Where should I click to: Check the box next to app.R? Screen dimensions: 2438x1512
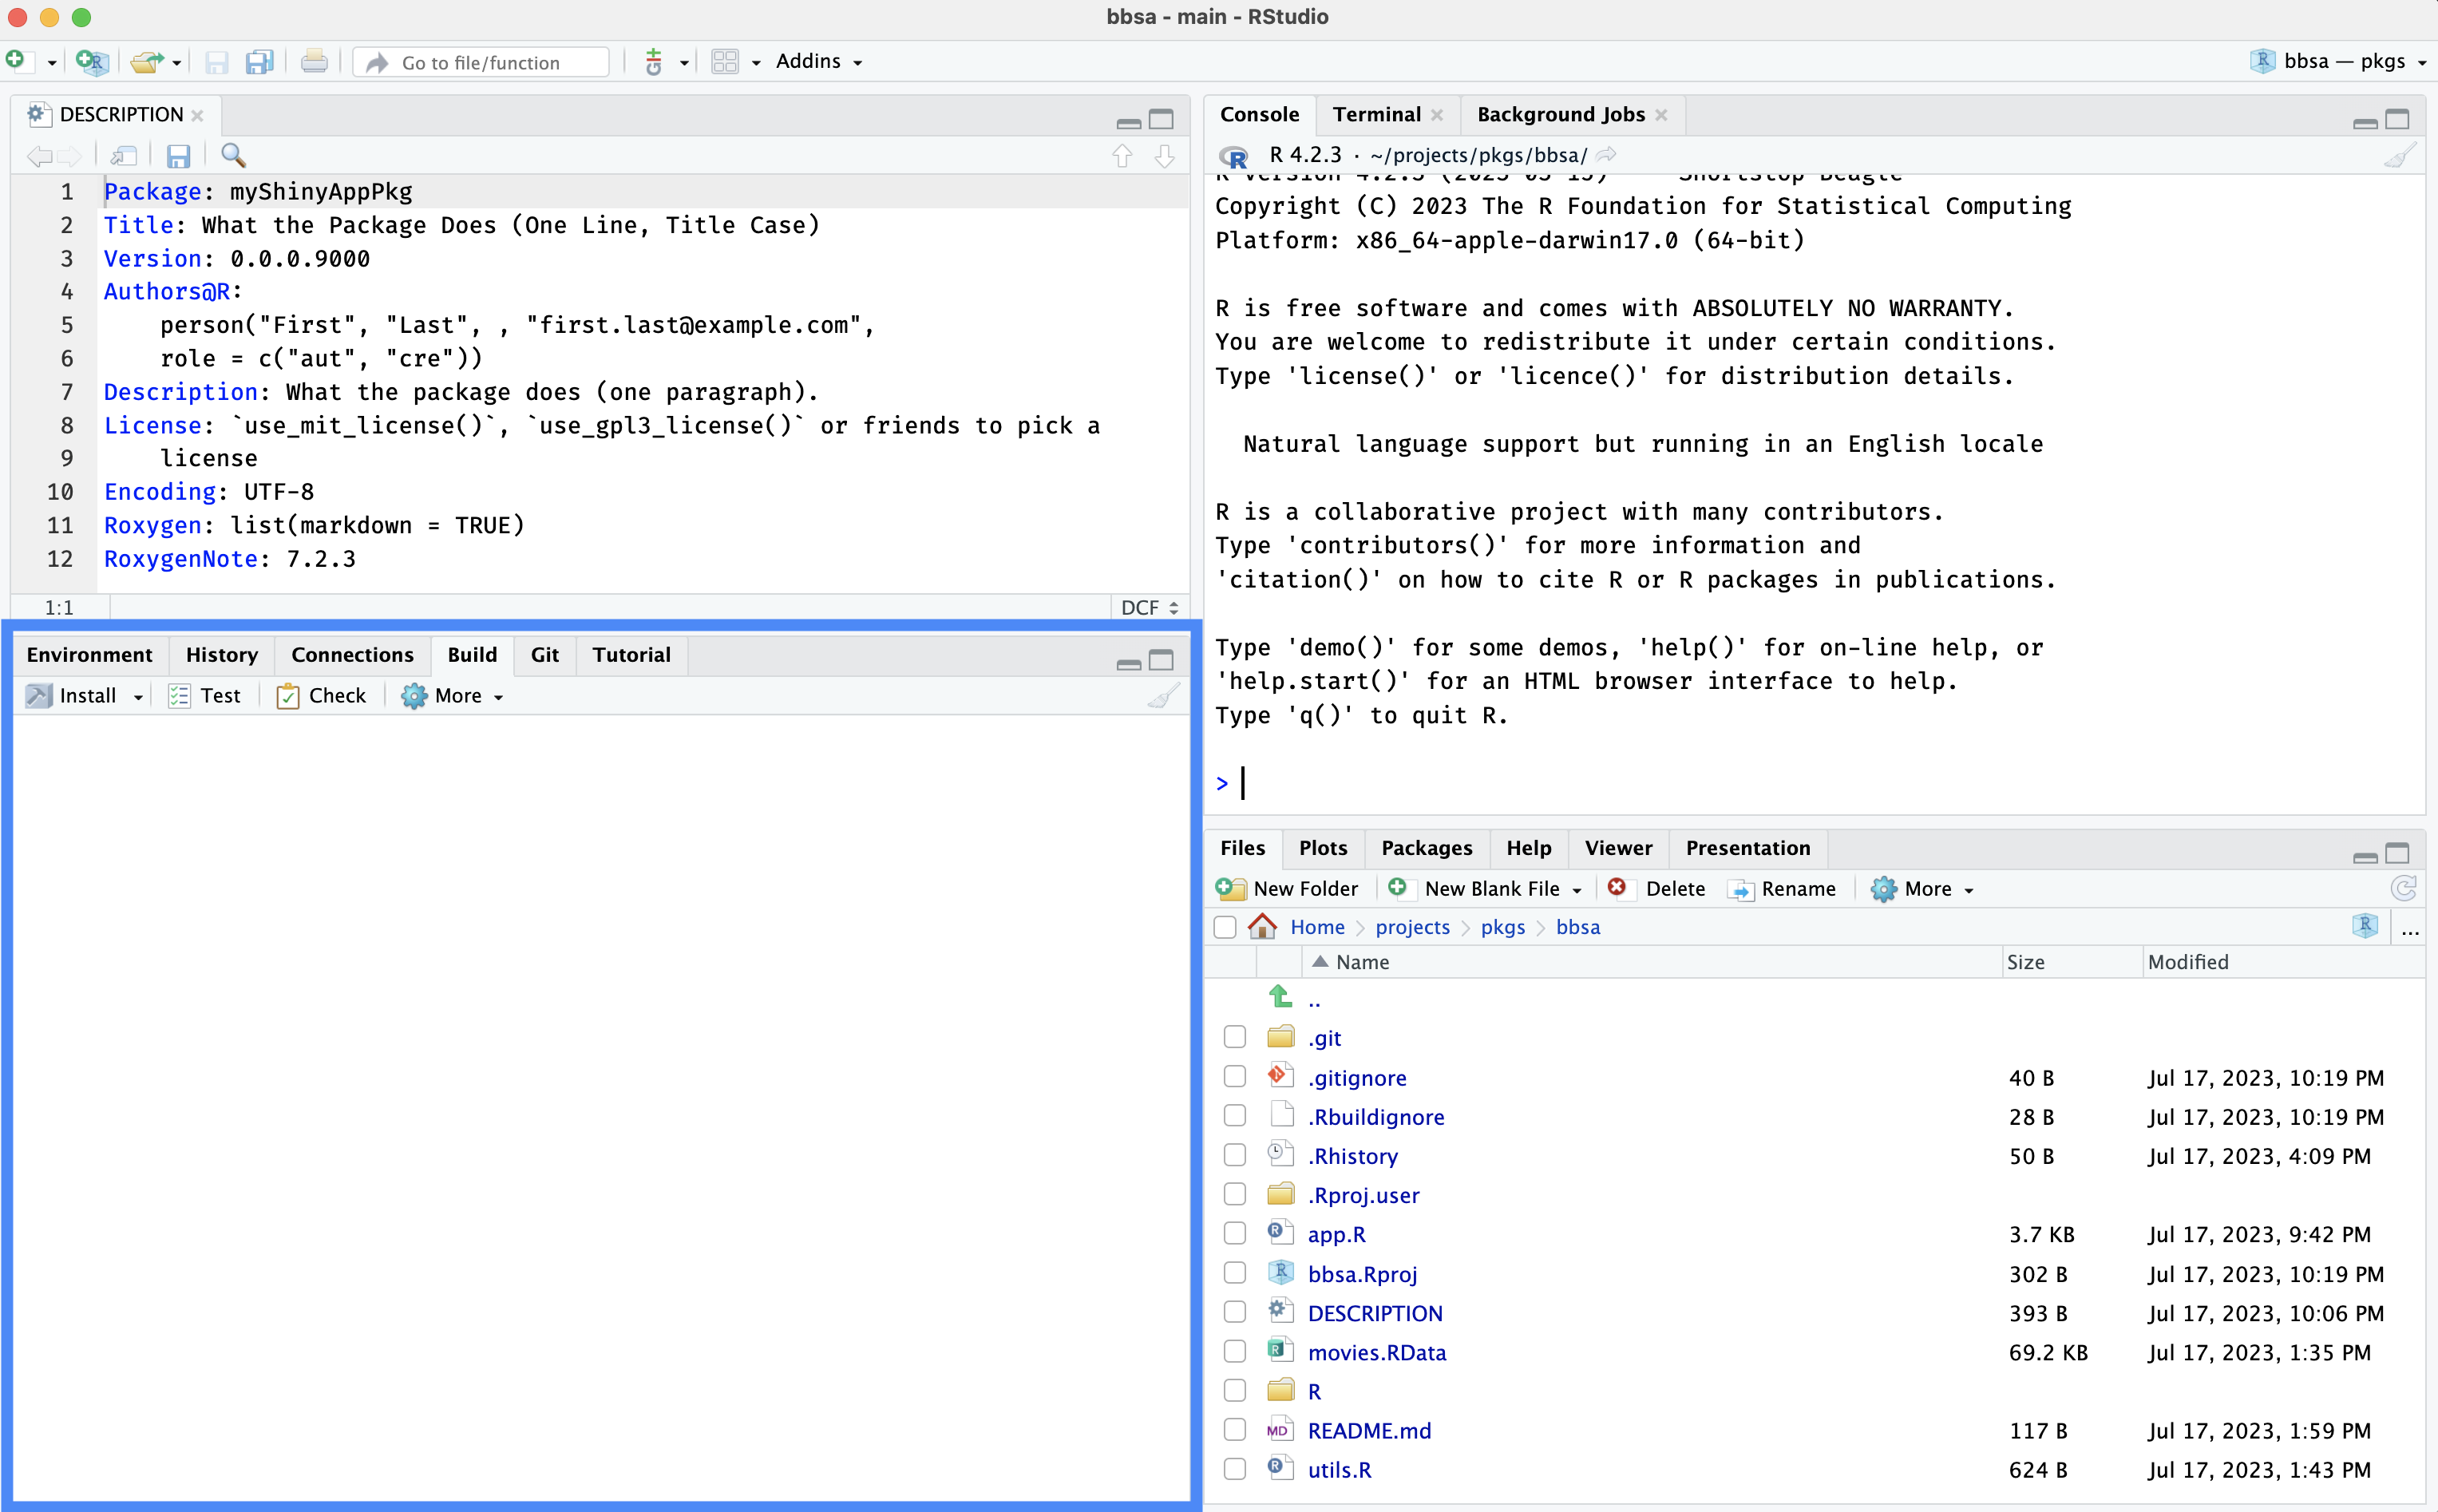click(1235, 1233)
